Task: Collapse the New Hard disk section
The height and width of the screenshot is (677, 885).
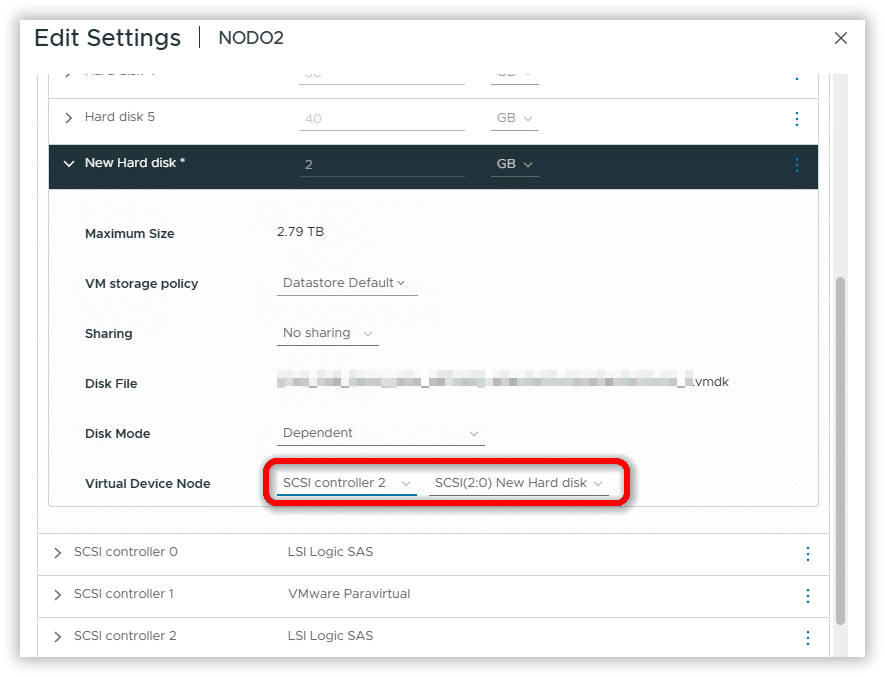Action: [68, 164]
